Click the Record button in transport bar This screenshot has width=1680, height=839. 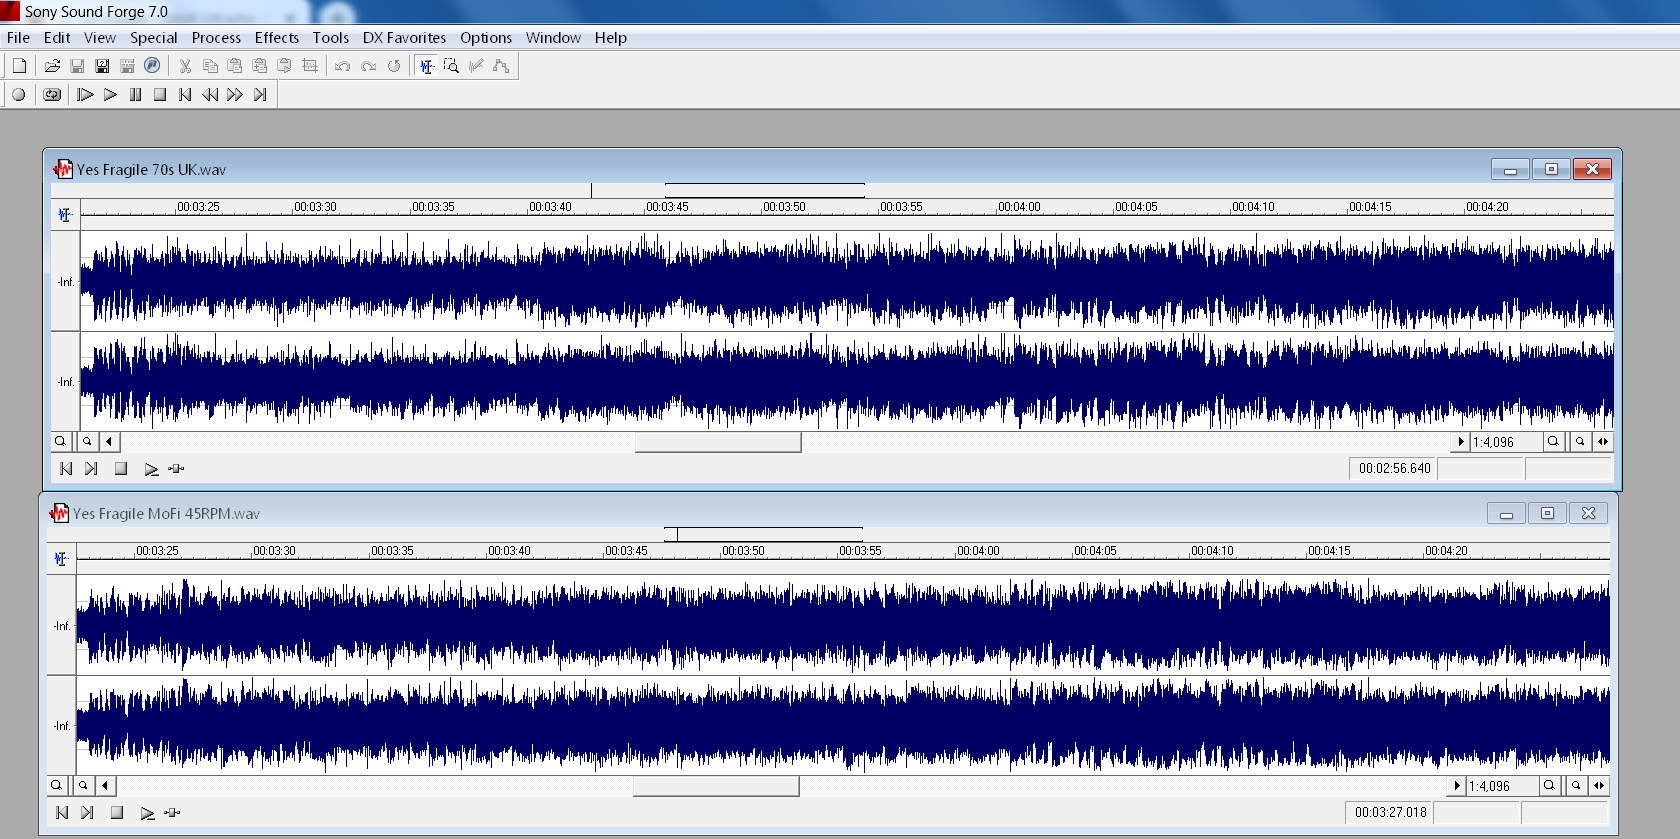pos(19,95)
